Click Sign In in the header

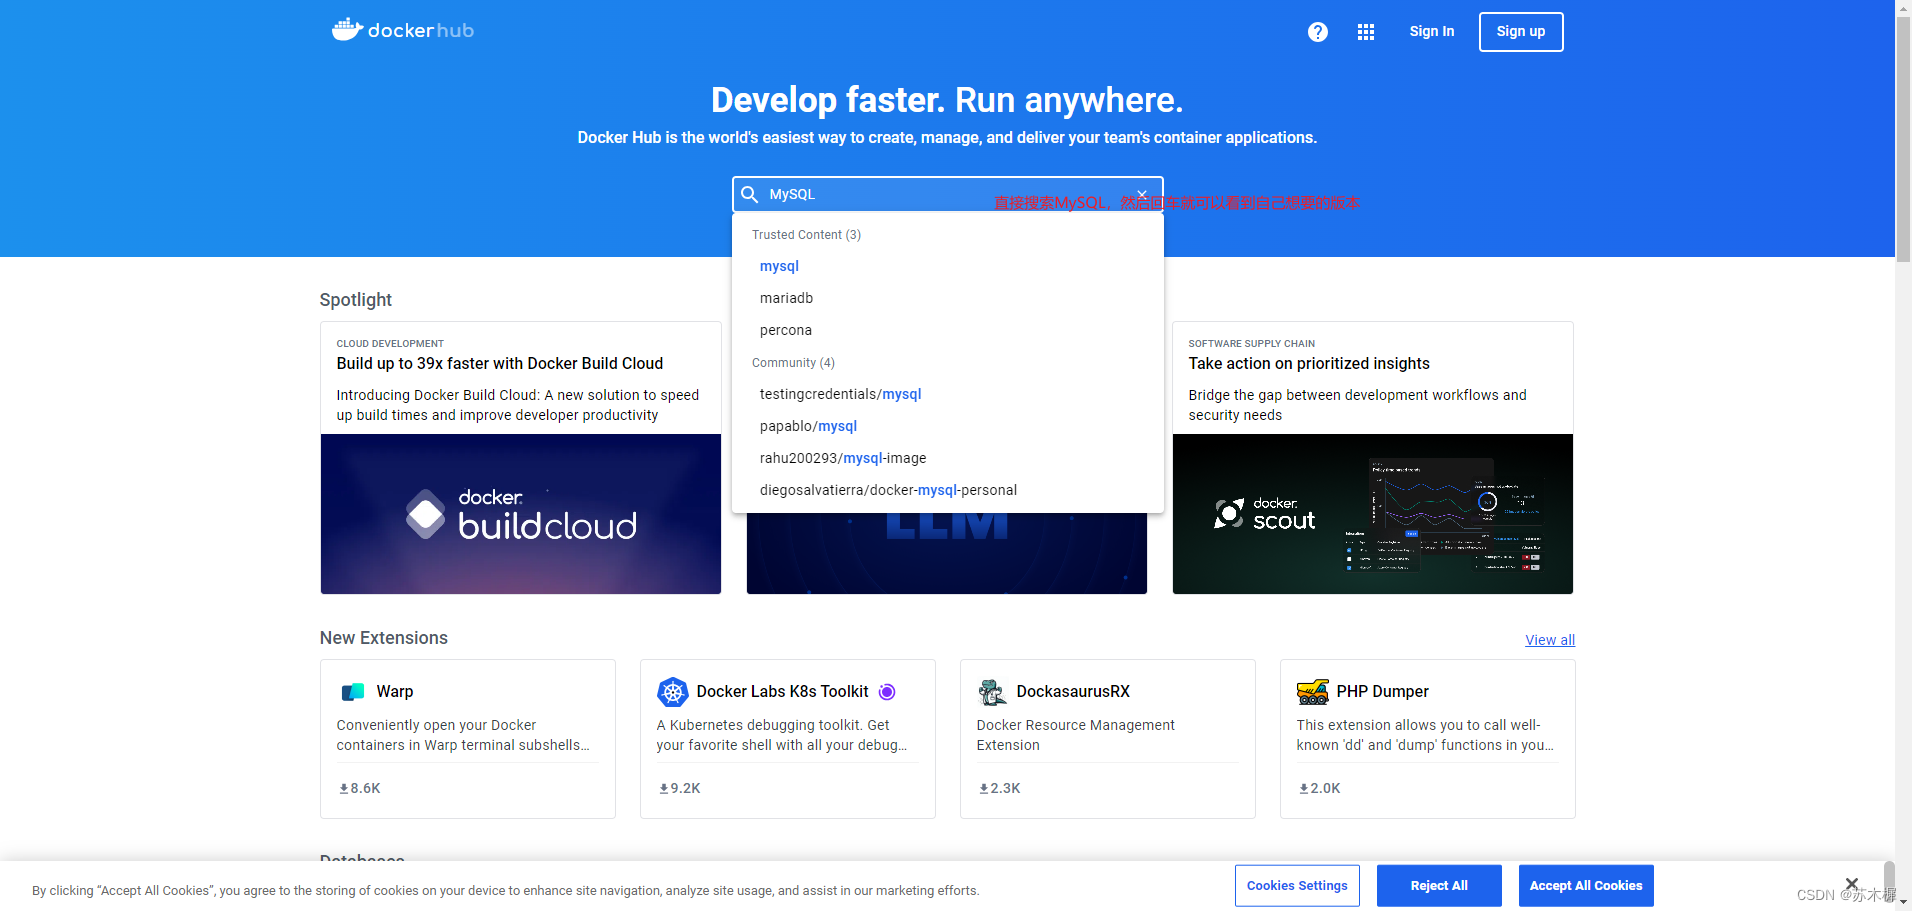(1432, 31)
